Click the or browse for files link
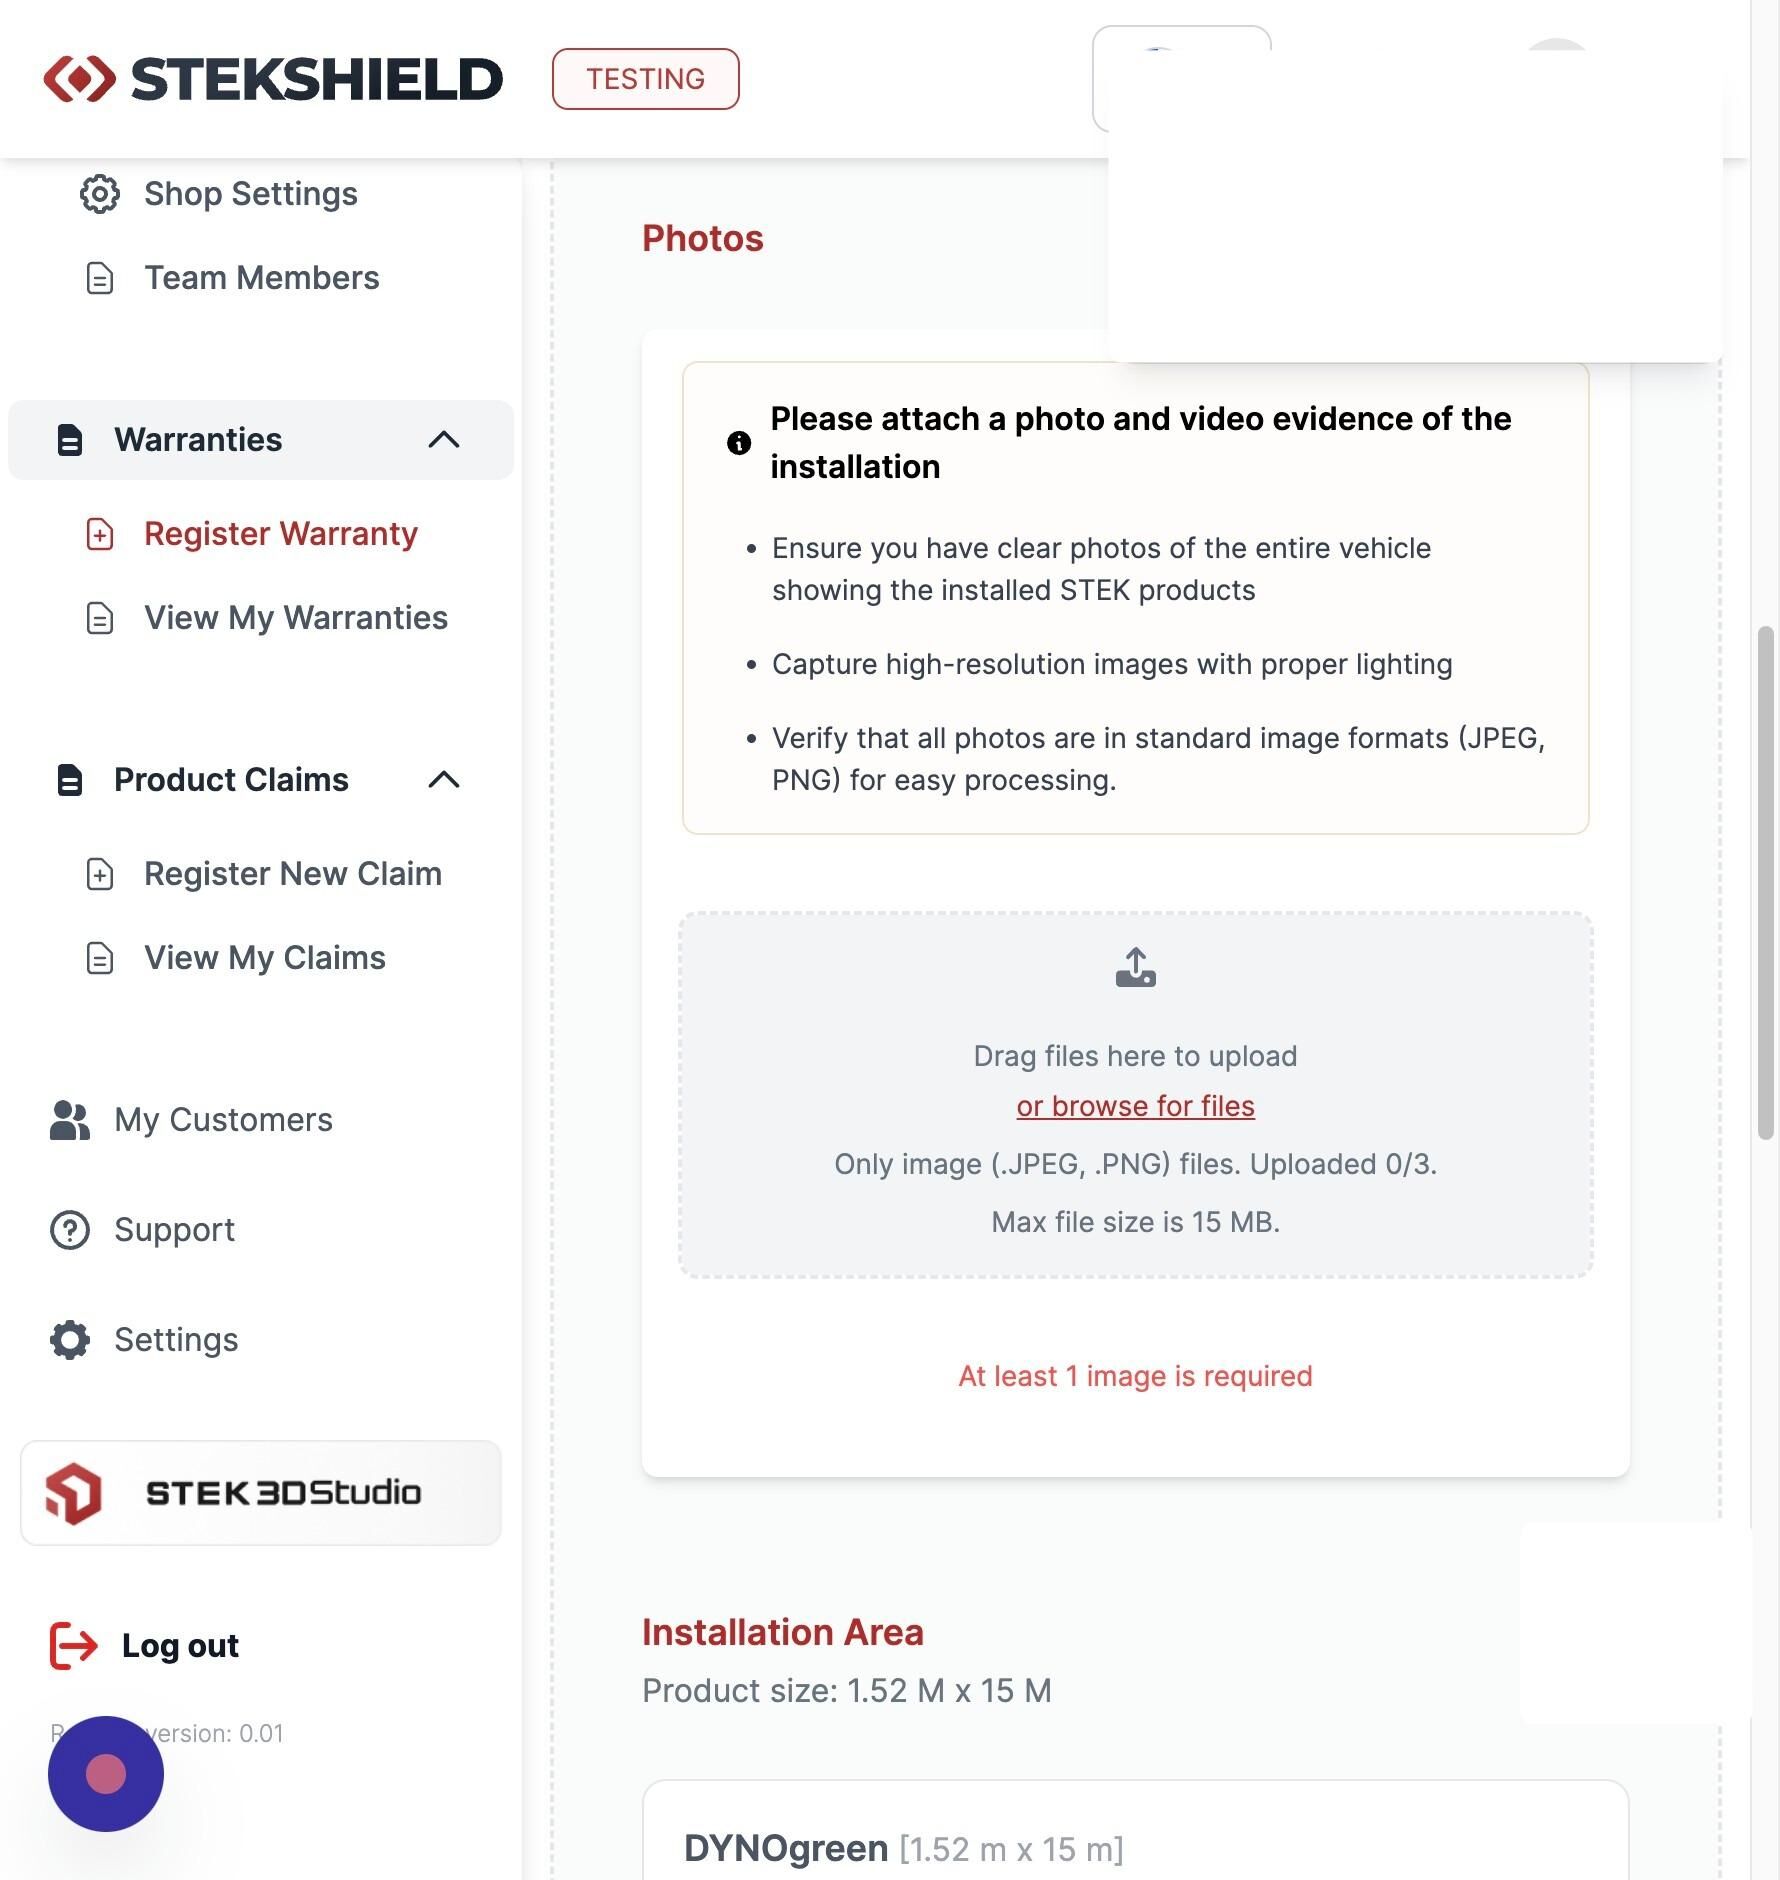The image size is (1780, 1880). click(x=1135, y=1106)
